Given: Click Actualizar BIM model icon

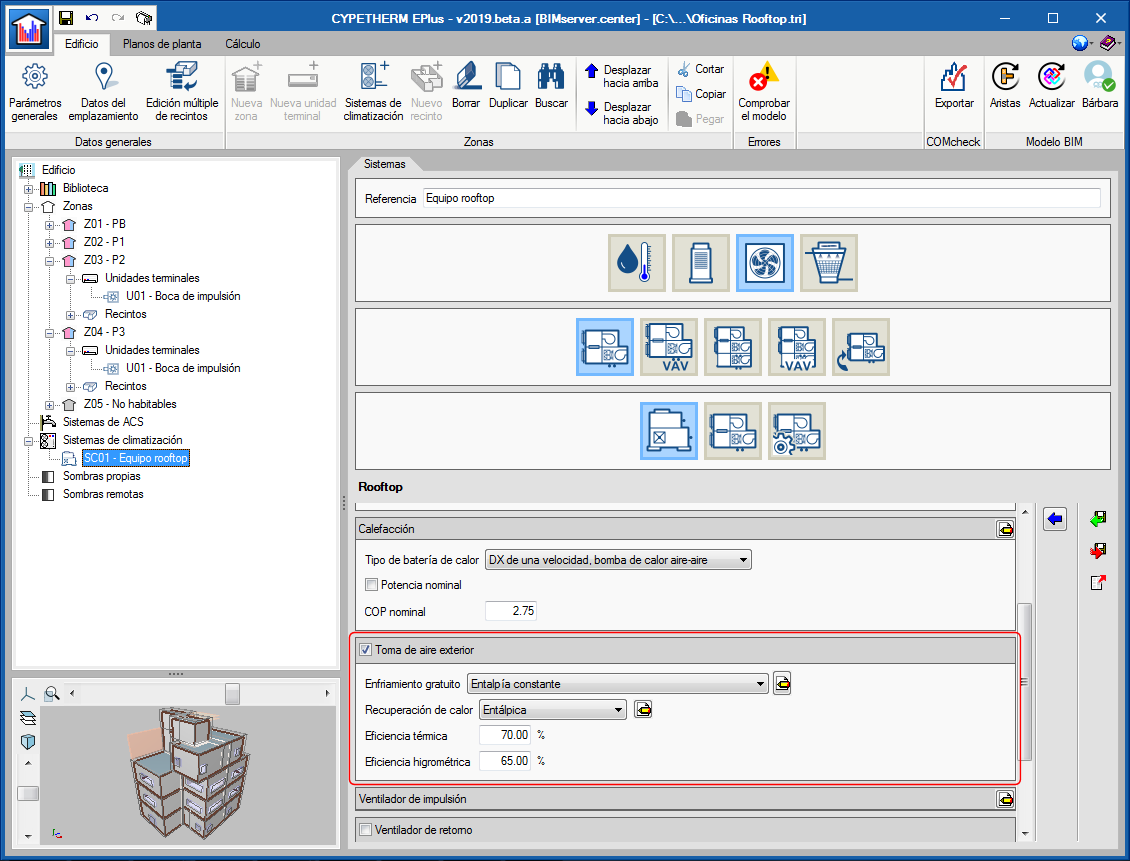Looking at the screenshot, I should tap(1051, 76).
